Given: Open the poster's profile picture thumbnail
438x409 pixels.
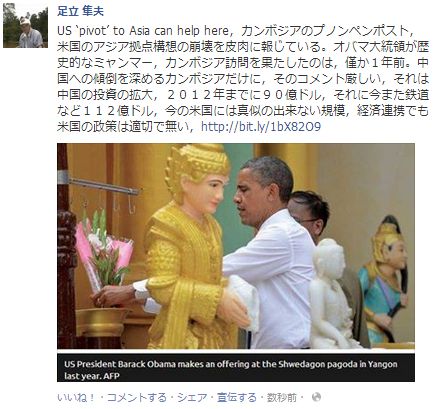Looking at the screenshot, I should pos(25,26).
